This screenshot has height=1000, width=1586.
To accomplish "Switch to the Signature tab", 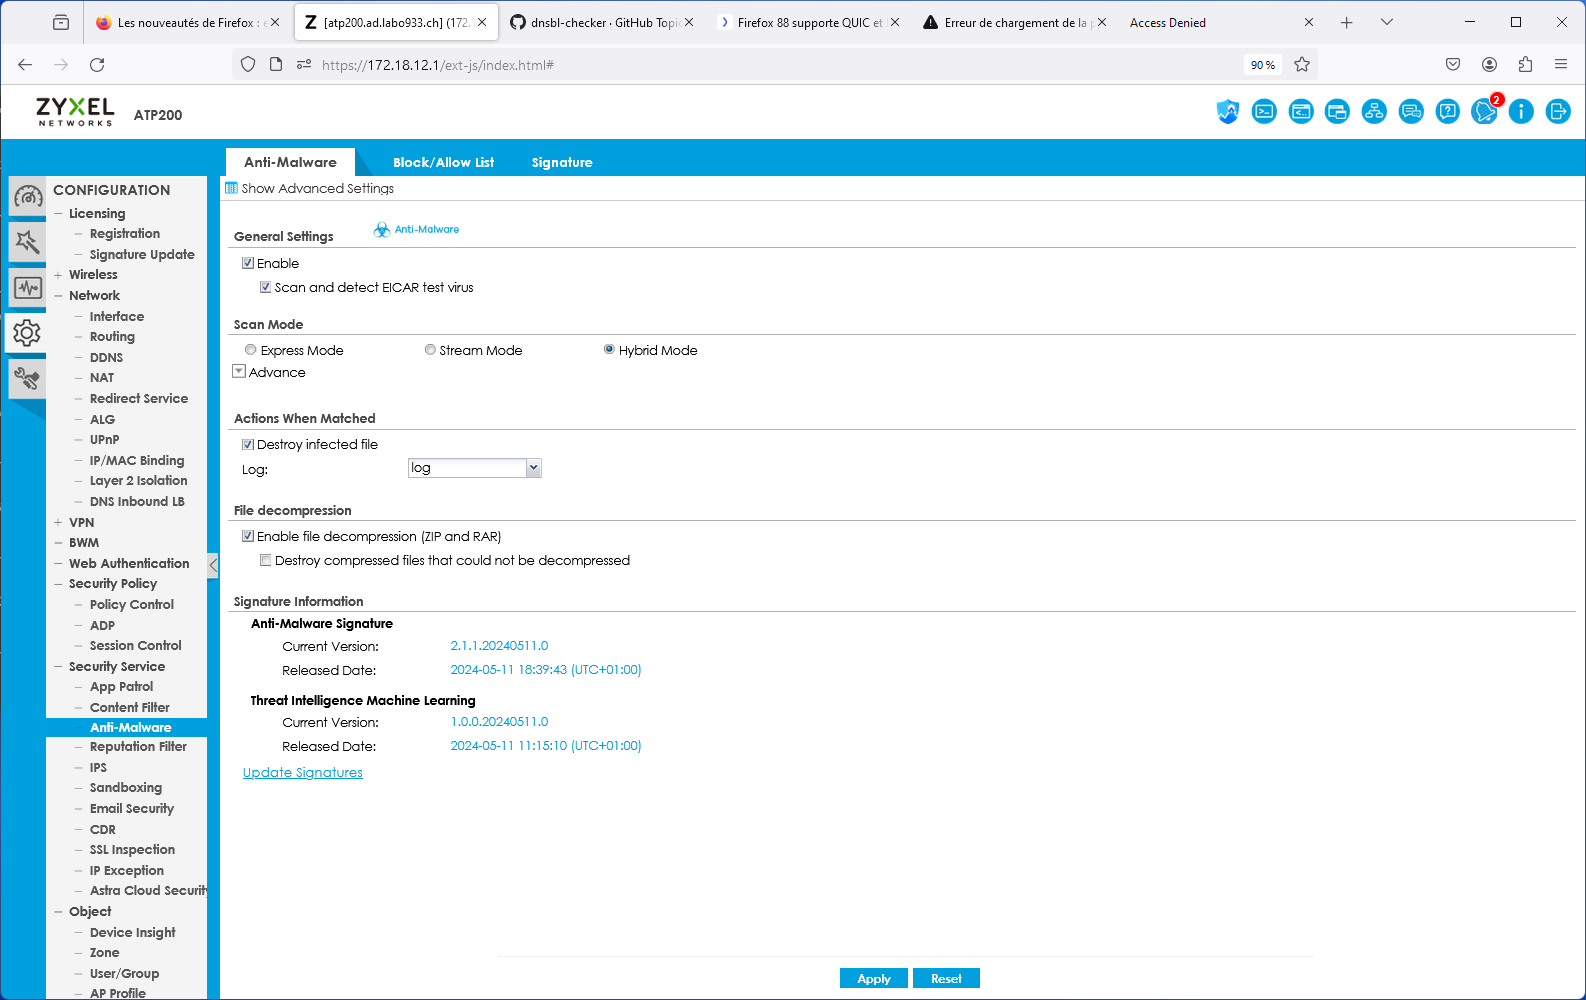I will pyautogui.click(x=562, y=162).
